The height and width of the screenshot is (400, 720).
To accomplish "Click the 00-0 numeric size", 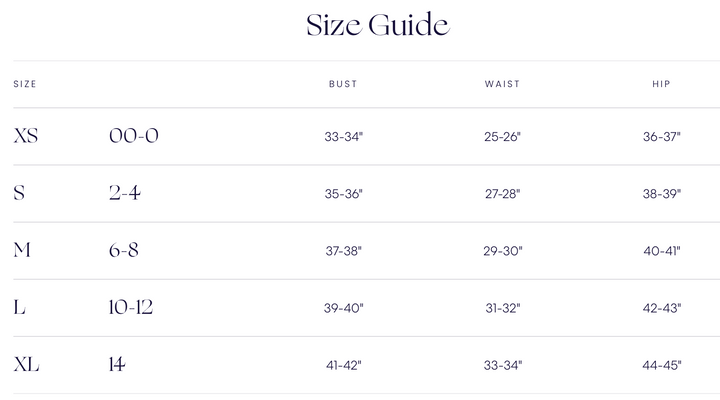I will point(133,136).
